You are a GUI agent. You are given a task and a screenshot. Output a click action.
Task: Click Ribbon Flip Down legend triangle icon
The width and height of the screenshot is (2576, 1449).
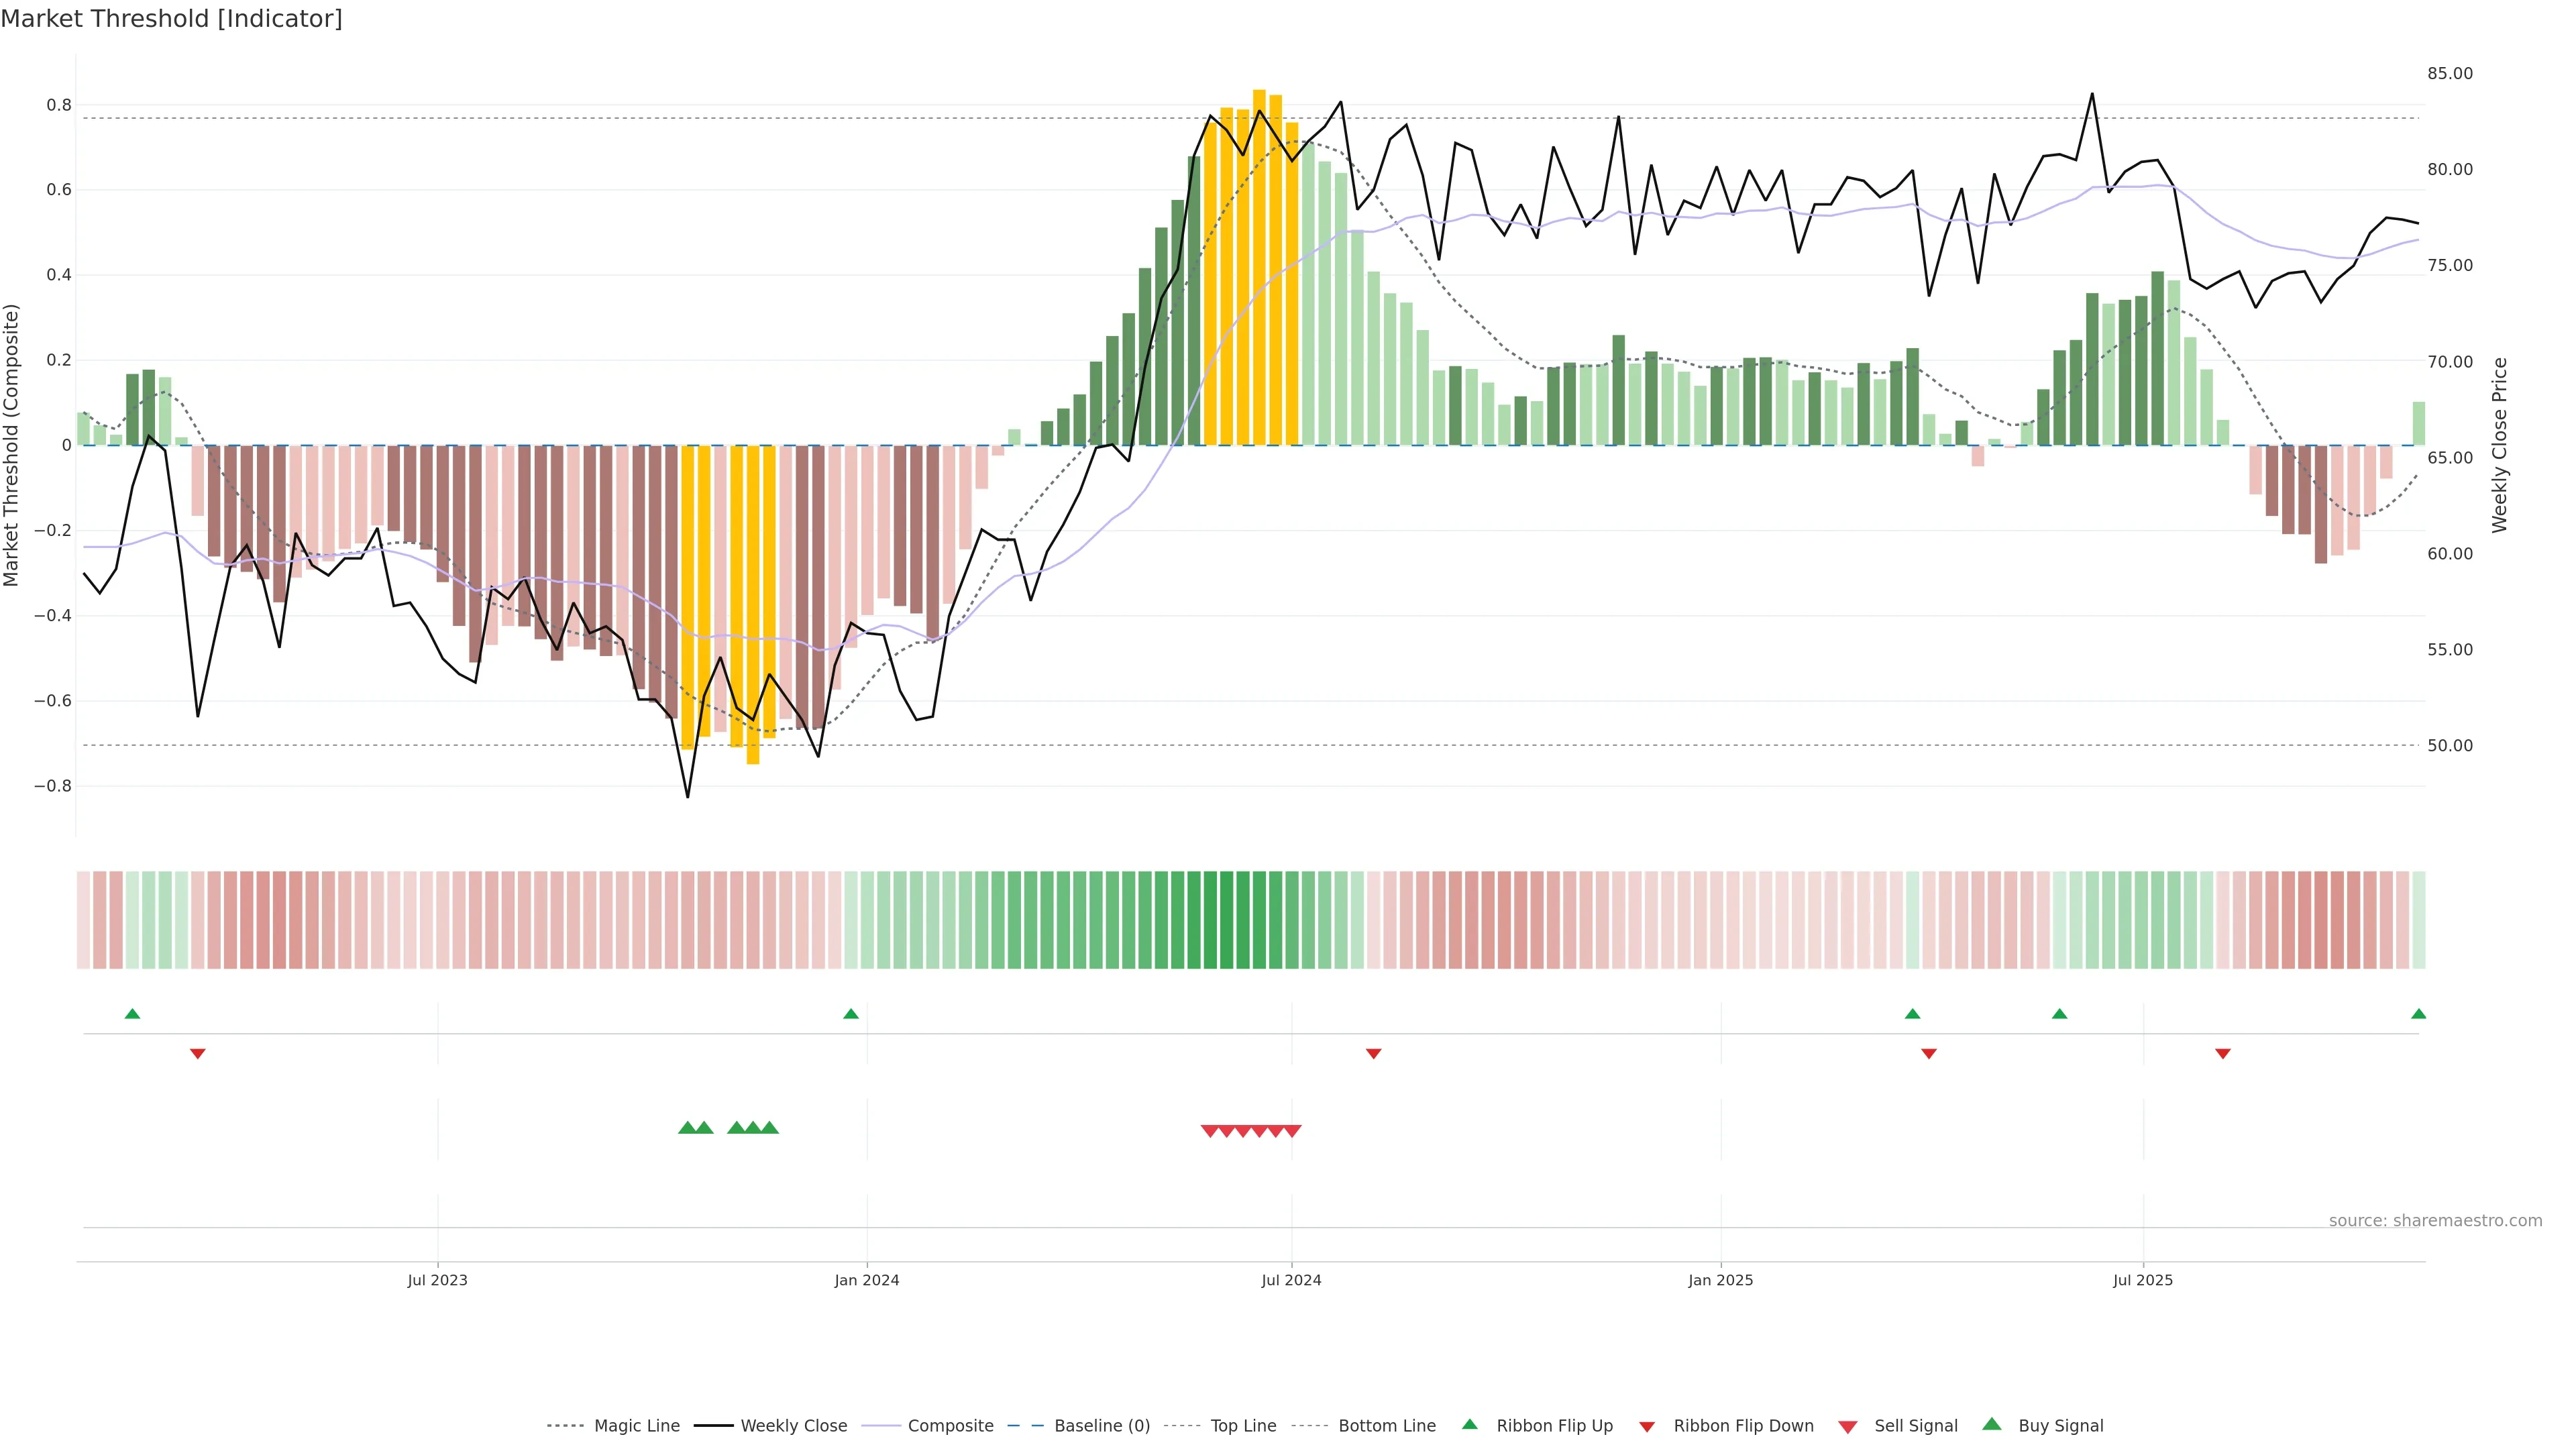click(x=1647, y=1427)
